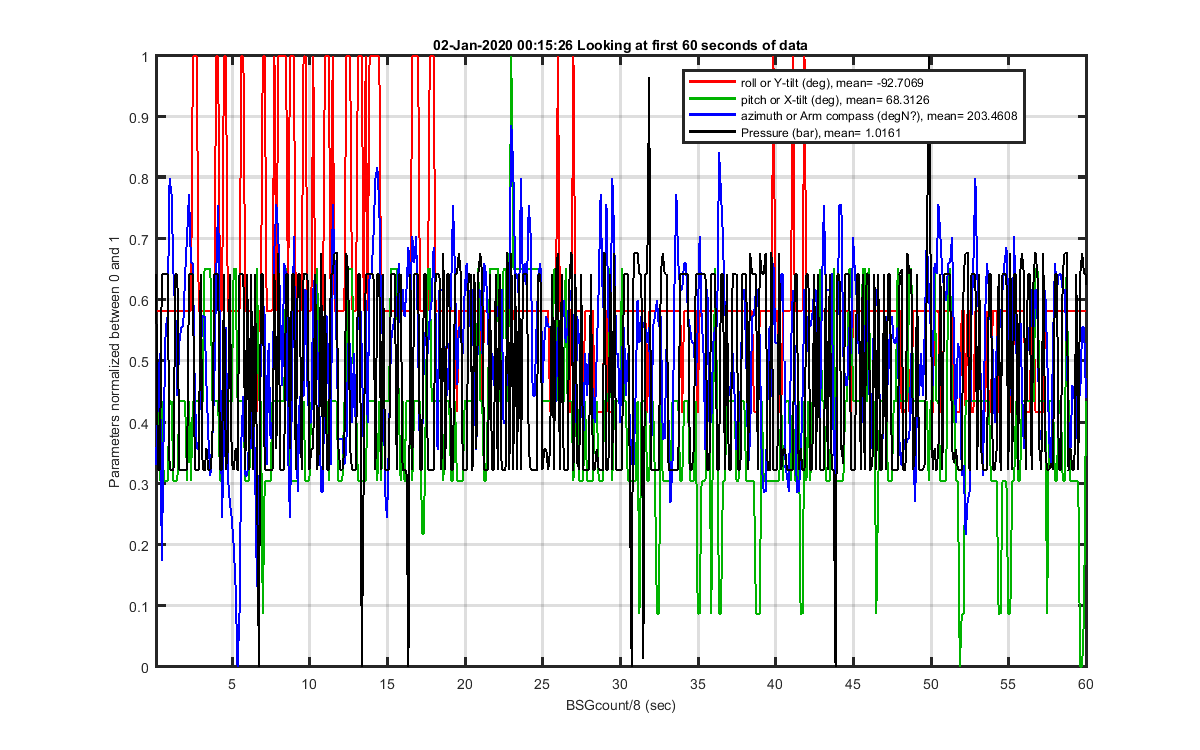
Task: Click x-axis tick label 5
Action: point(232,684)
